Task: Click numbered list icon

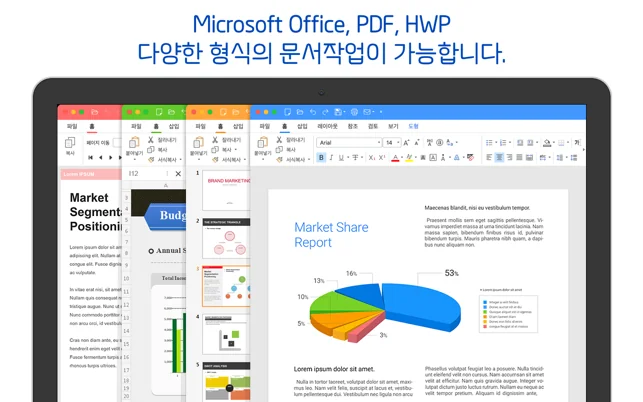Action: click(503, 142)
